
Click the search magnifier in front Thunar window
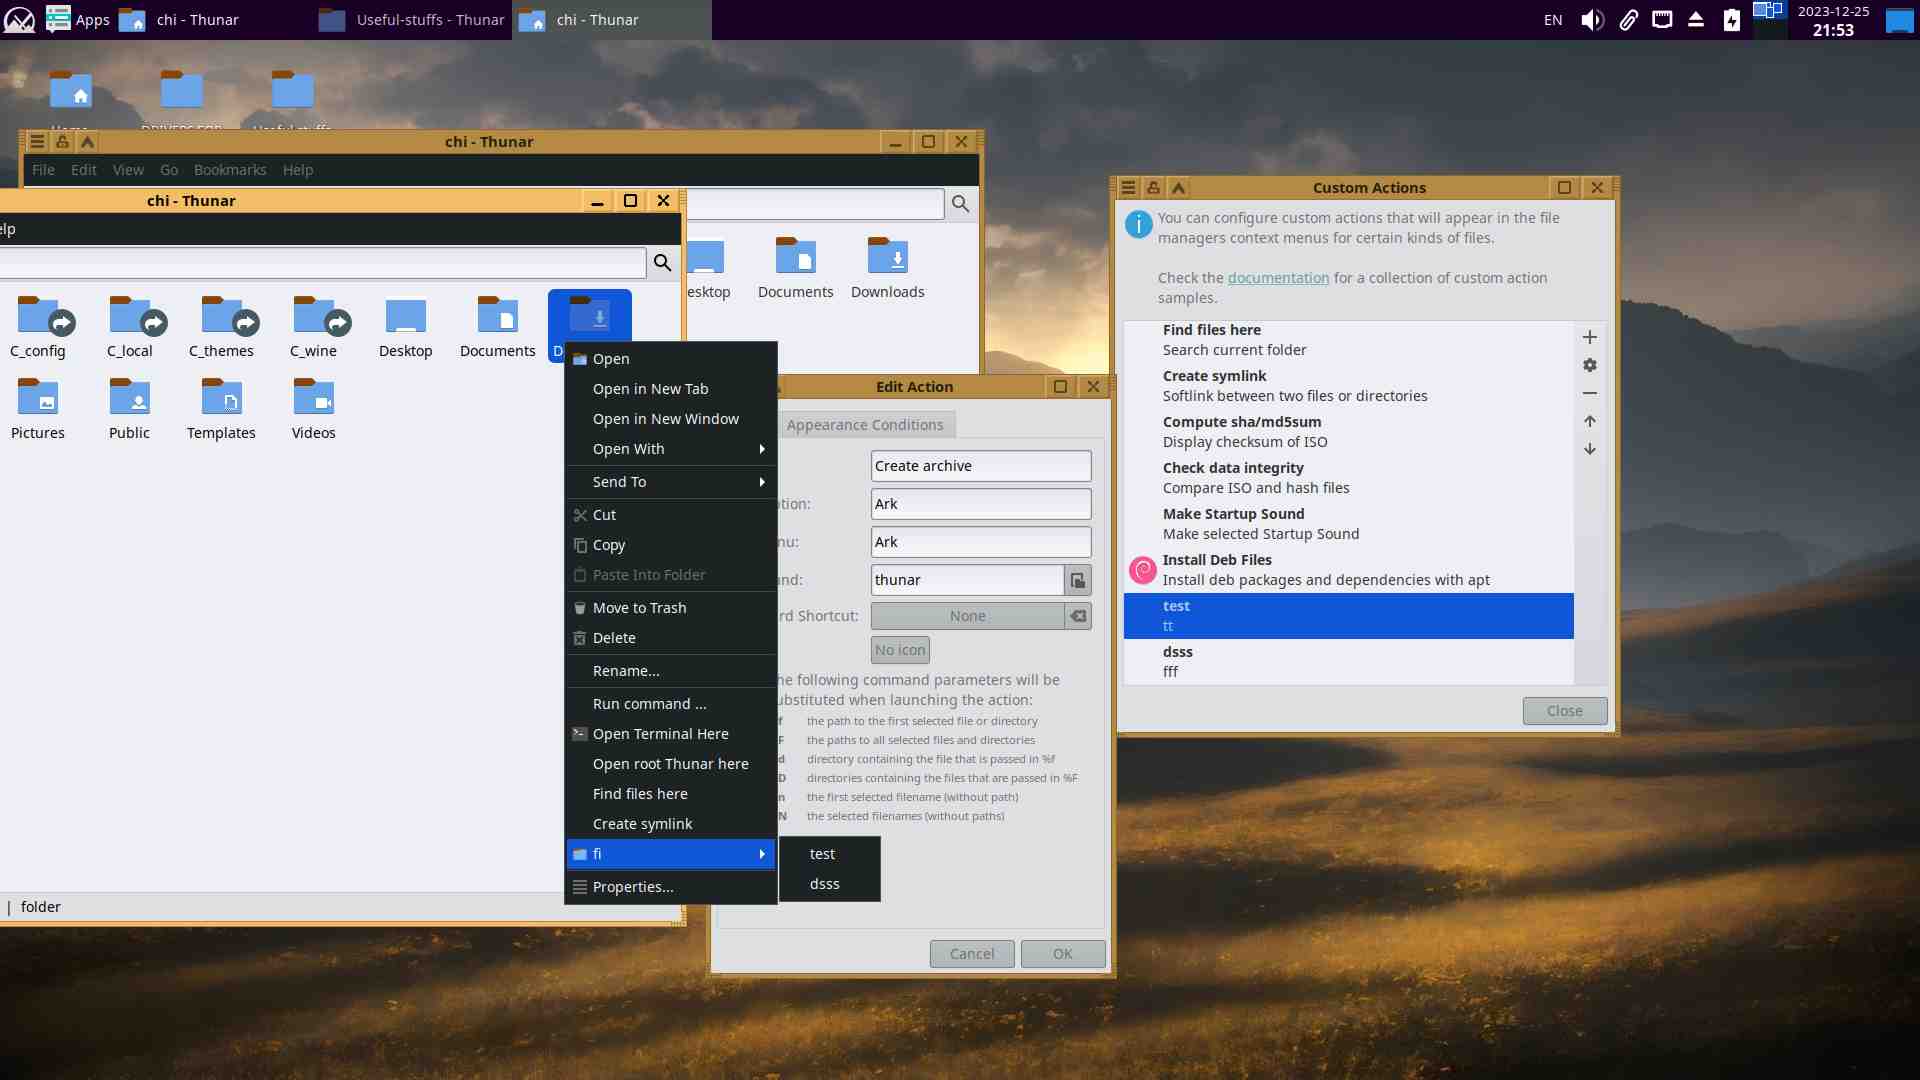pyautogui.click(x=662, y=262)
